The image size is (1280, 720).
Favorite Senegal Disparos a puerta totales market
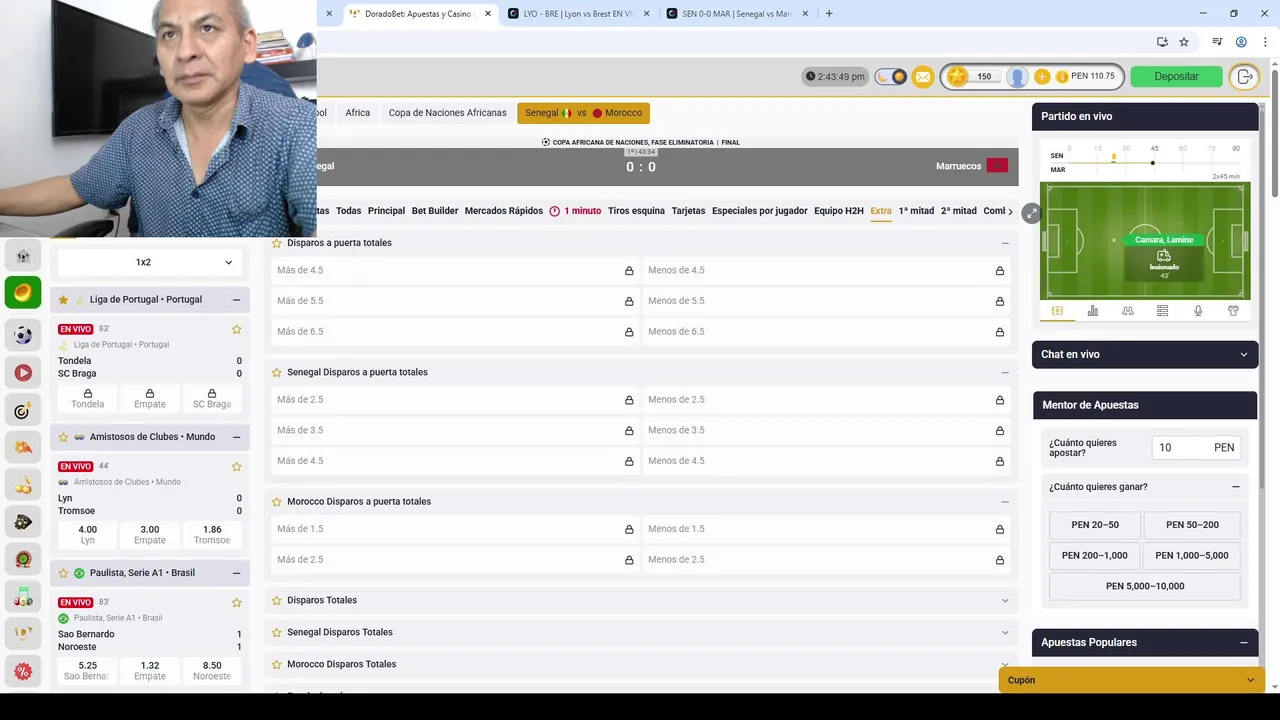click(277, 372)
